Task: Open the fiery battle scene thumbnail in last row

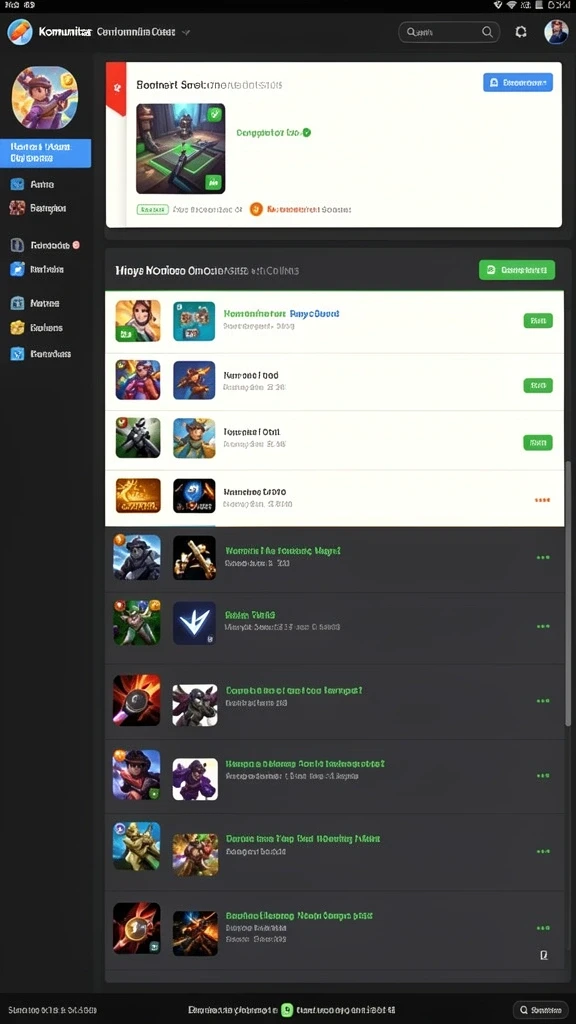Action: (x=195, y=933)
